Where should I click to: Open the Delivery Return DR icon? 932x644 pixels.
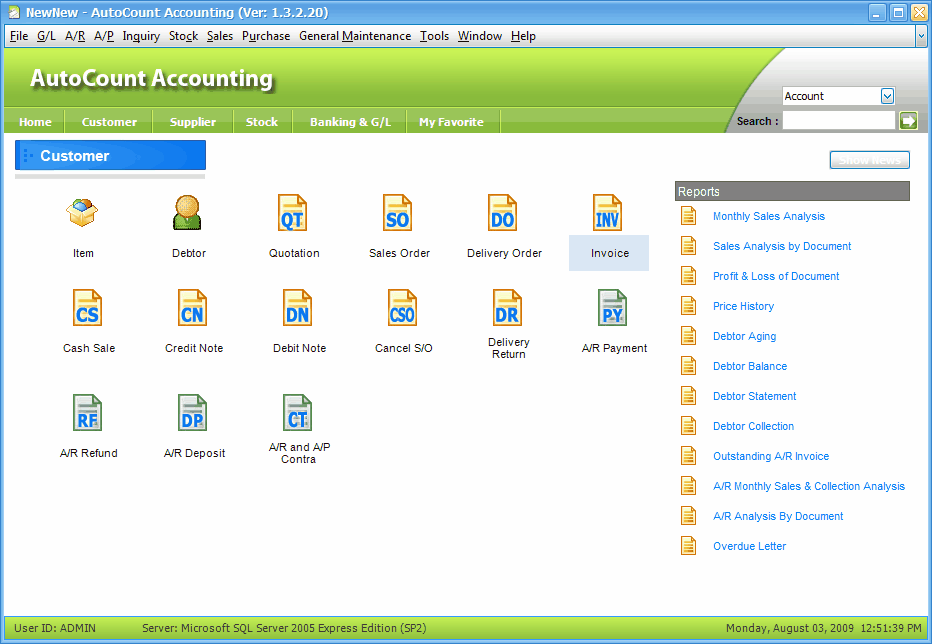[508, 308]
